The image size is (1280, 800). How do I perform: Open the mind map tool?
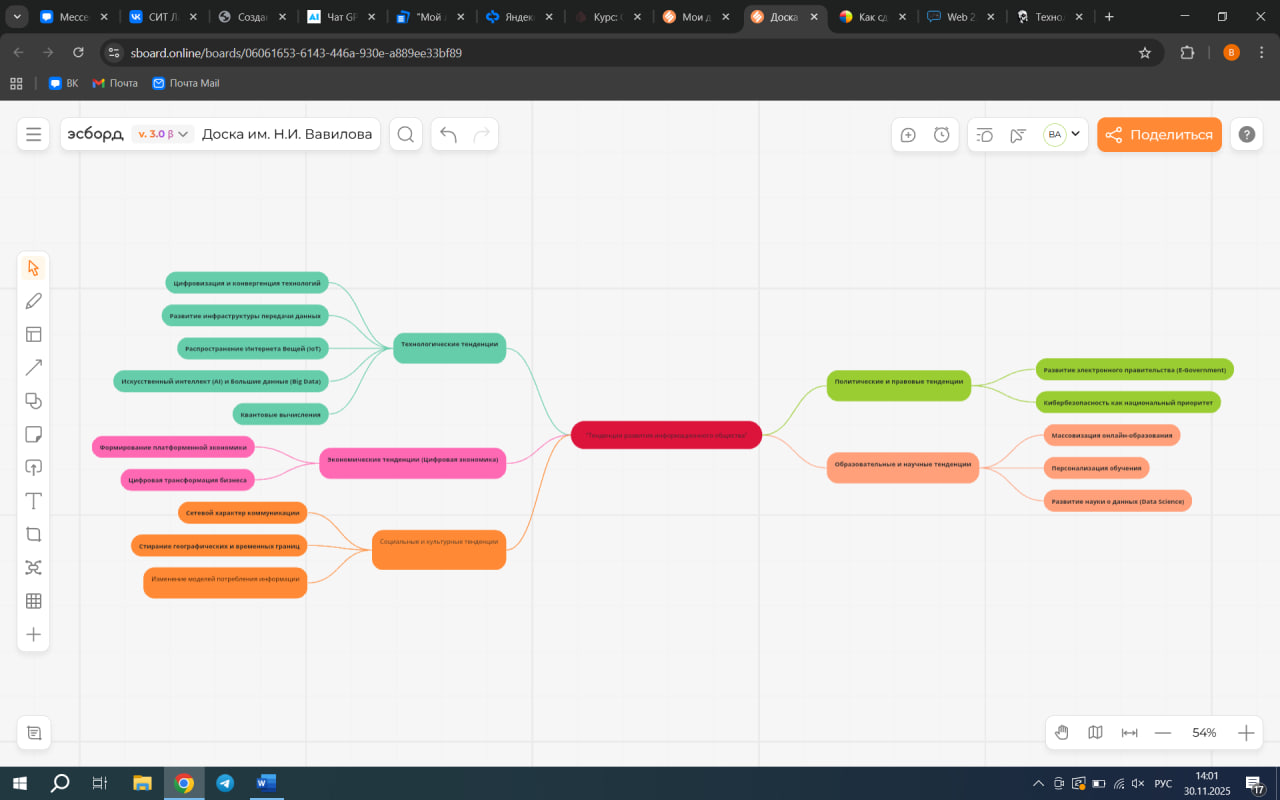[x=33, y=568]
